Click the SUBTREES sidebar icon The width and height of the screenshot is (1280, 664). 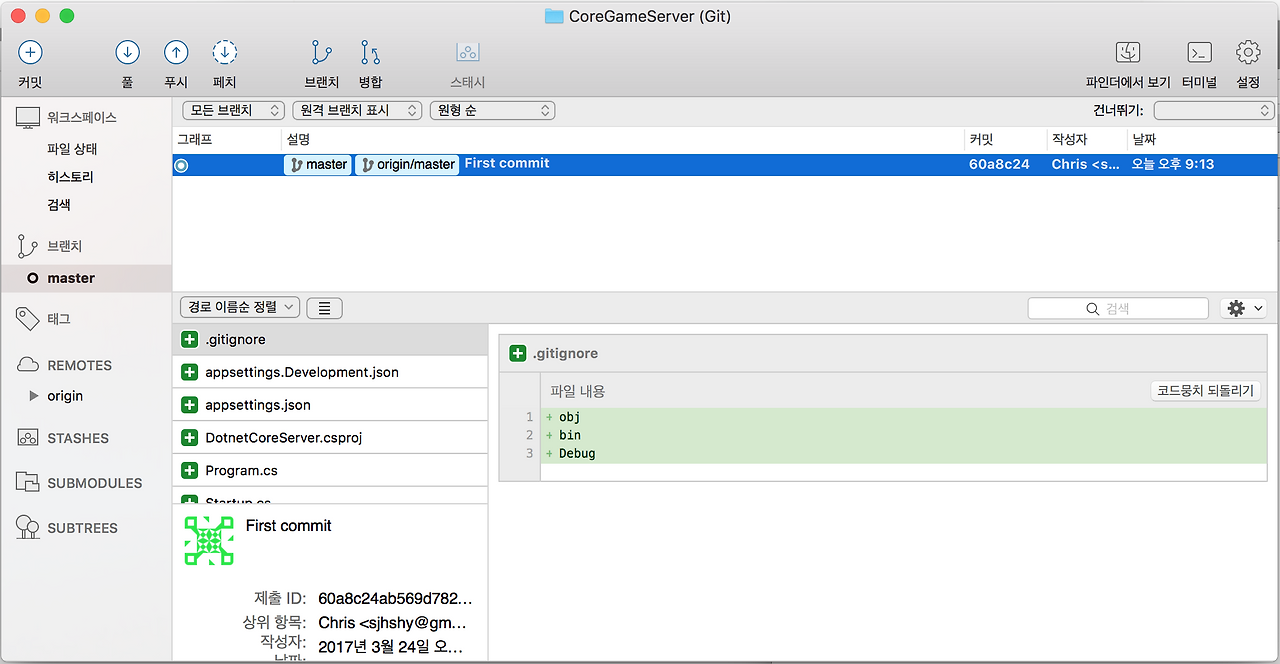pos(28,527)
